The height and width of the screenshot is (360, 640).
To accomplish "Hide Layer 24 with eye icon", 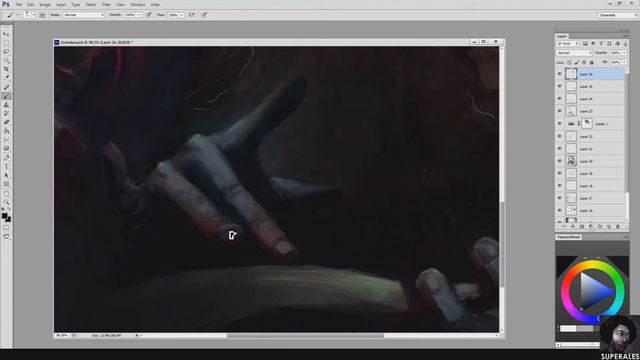I will (x=560, y=98).
